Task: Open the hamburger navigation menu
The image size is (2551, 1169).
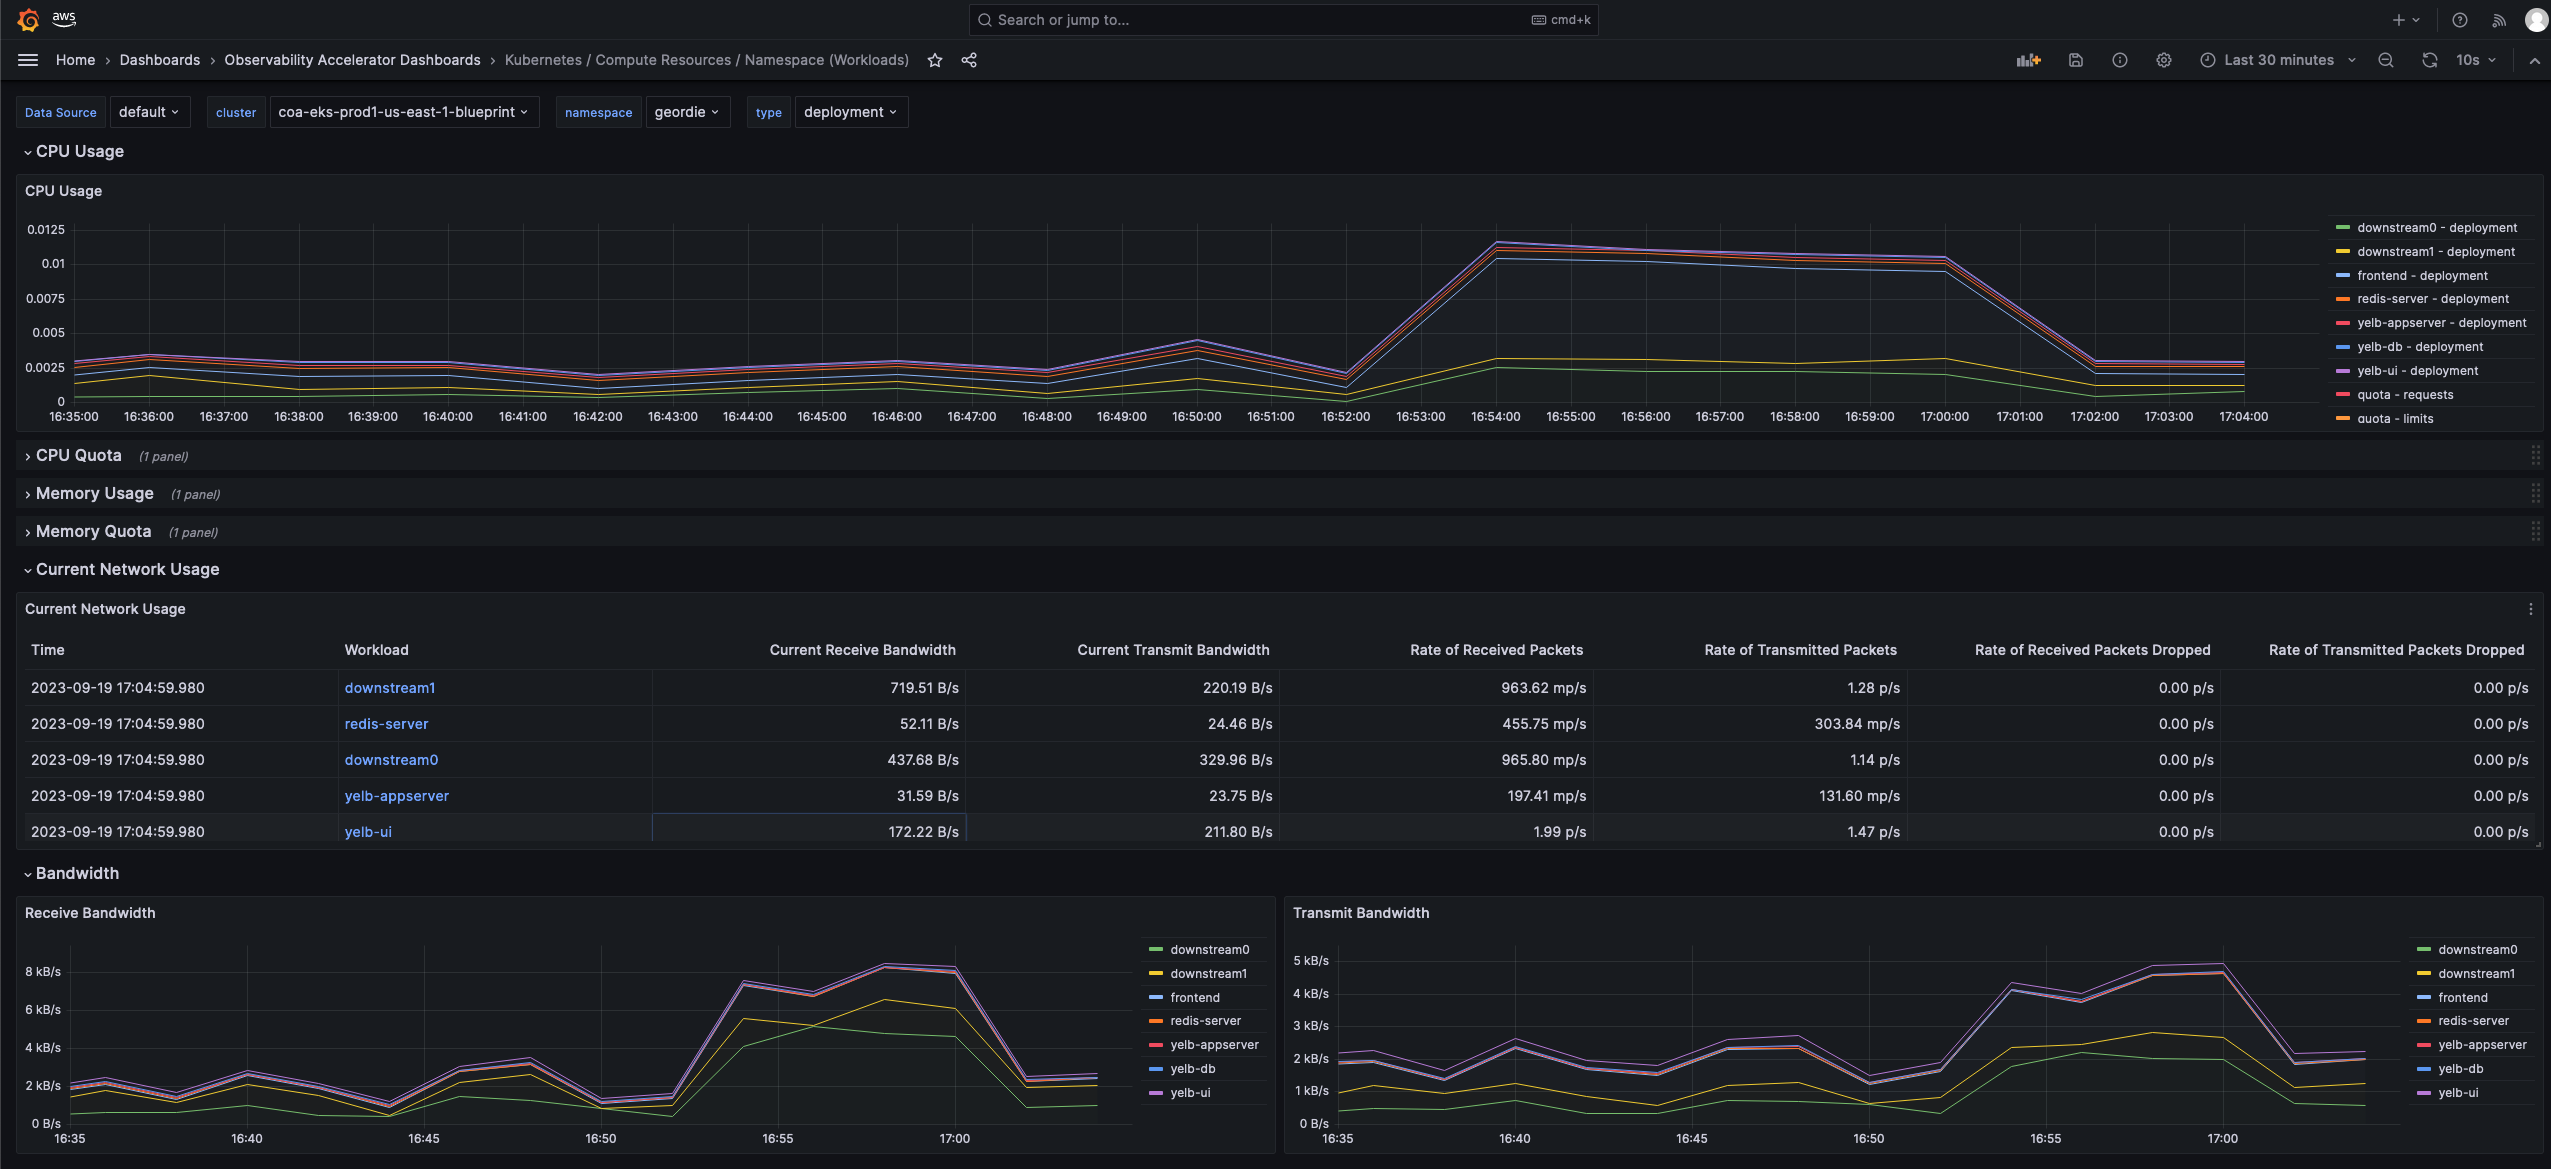Action: tap(28, 60)
